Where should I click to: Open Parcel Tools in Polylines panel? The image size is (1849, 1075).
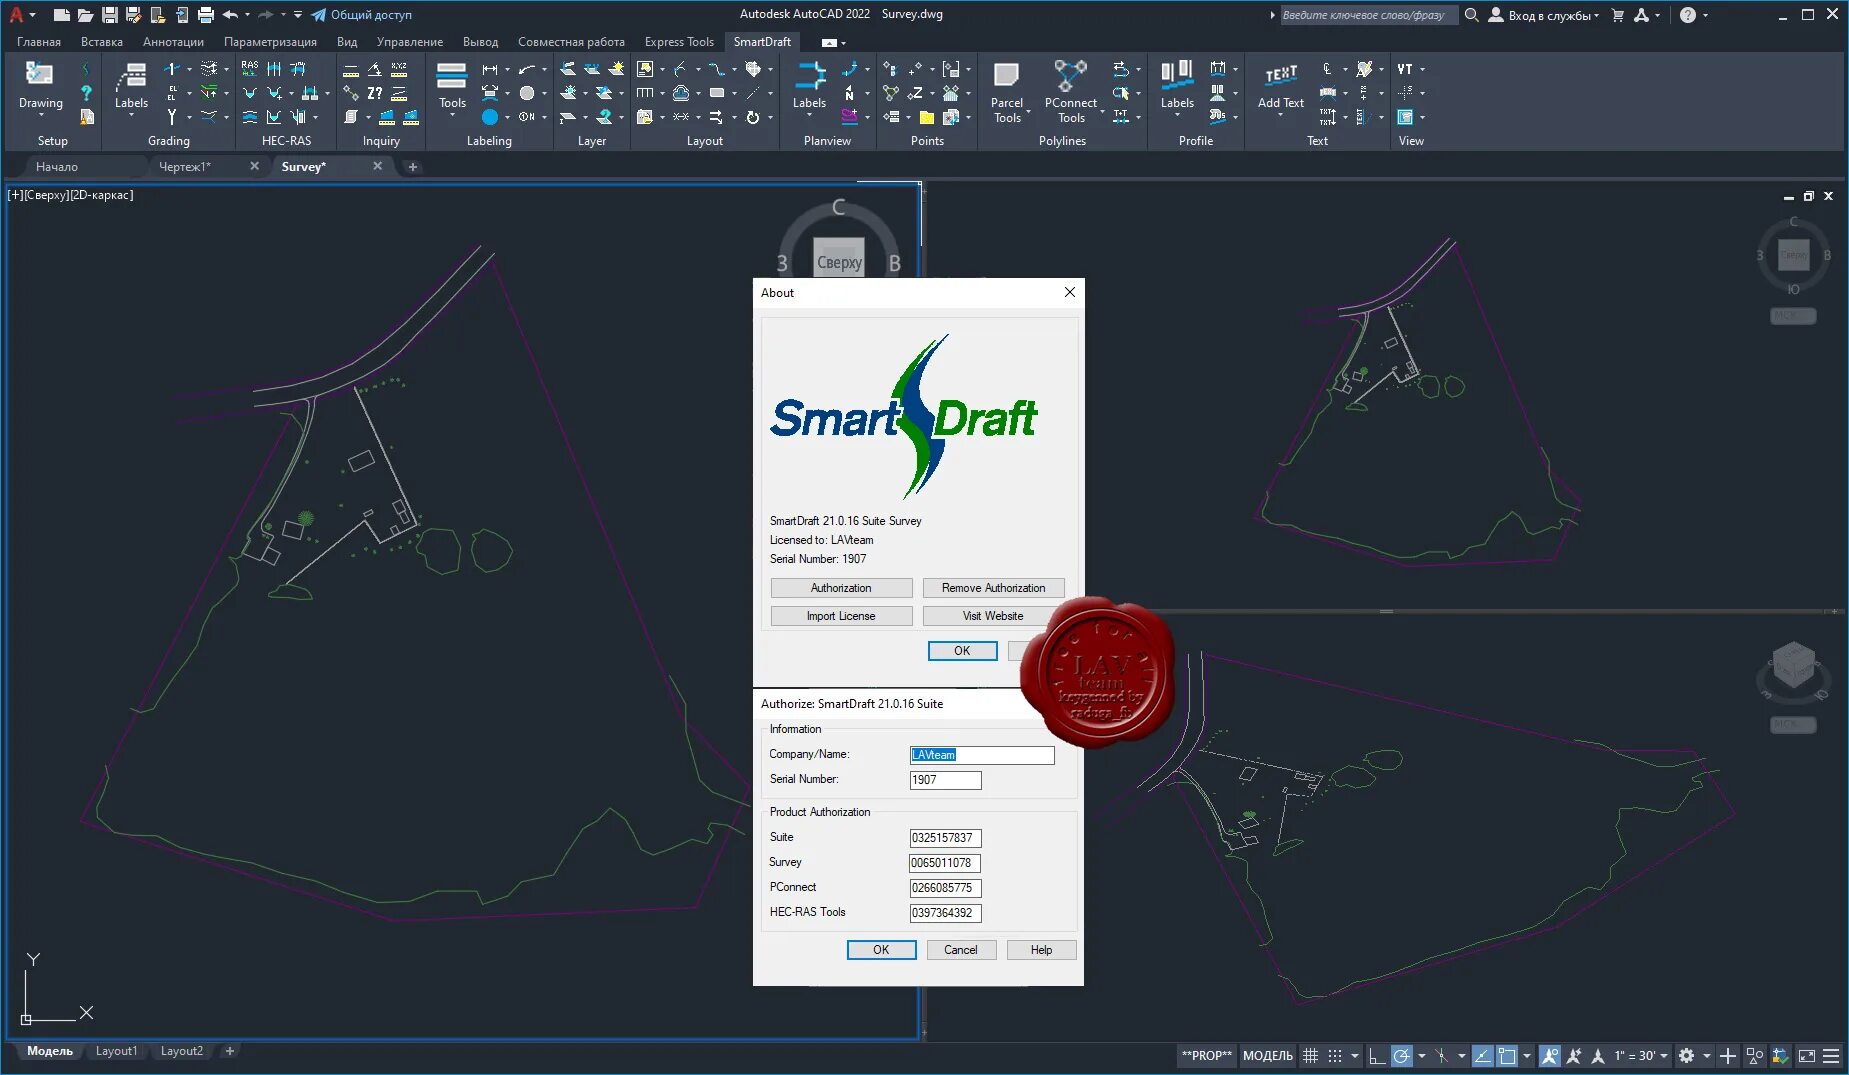click(1007, 92)
